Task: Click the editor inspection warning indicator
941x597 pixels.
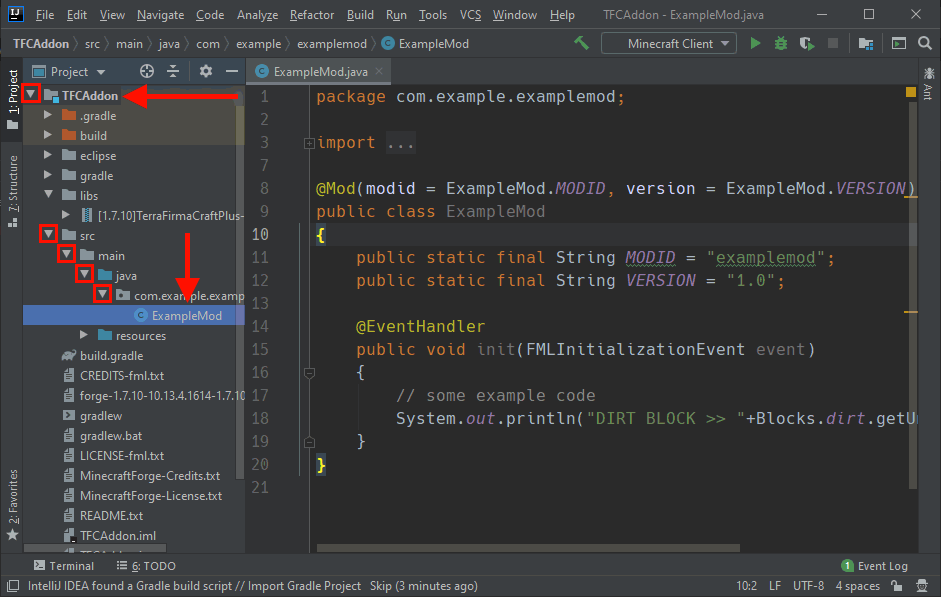Action: 910,92
